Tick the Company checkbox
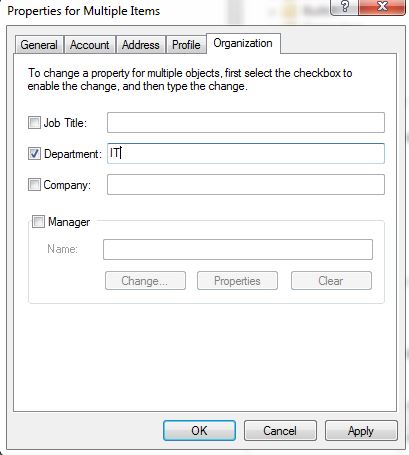 click(34, 184)
